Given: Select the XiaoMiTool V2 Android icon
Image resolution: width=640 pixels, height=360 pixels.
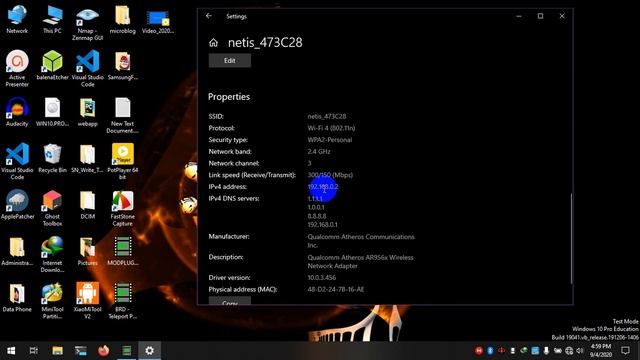Looking at the screenshot, I should click(x=87, y=301).
